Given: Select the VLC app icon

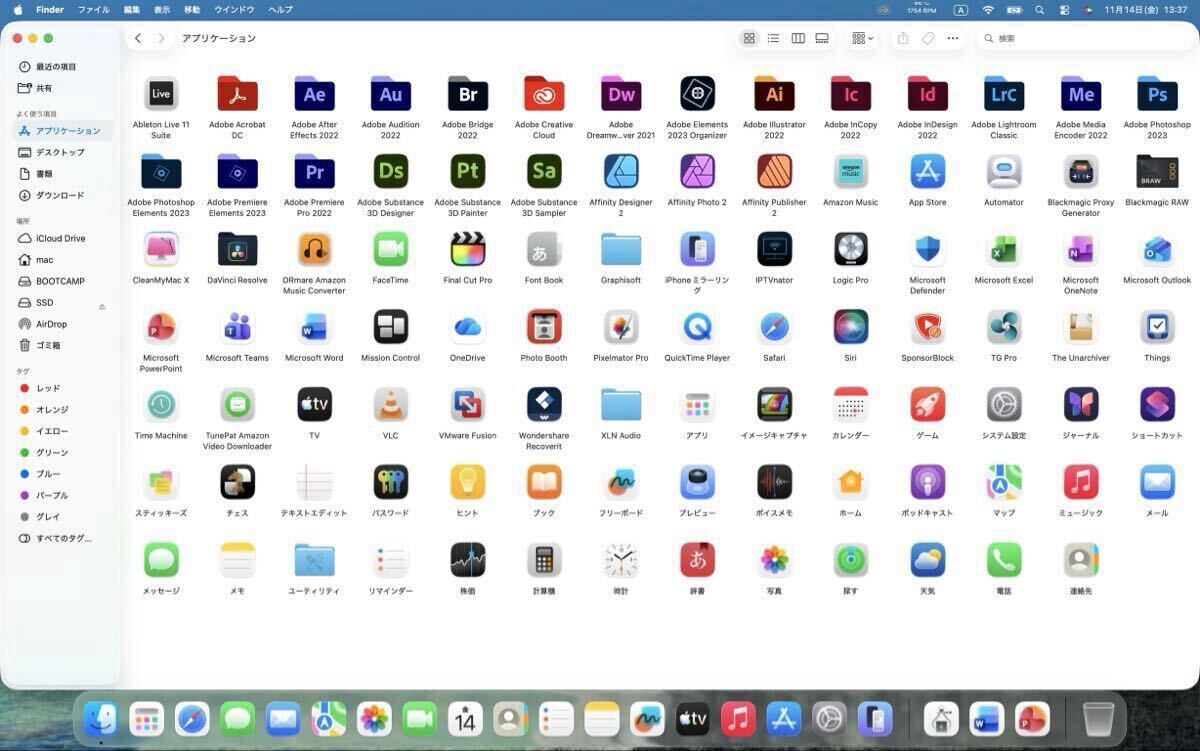Looking at the screenshot, I should click(390, 404).
